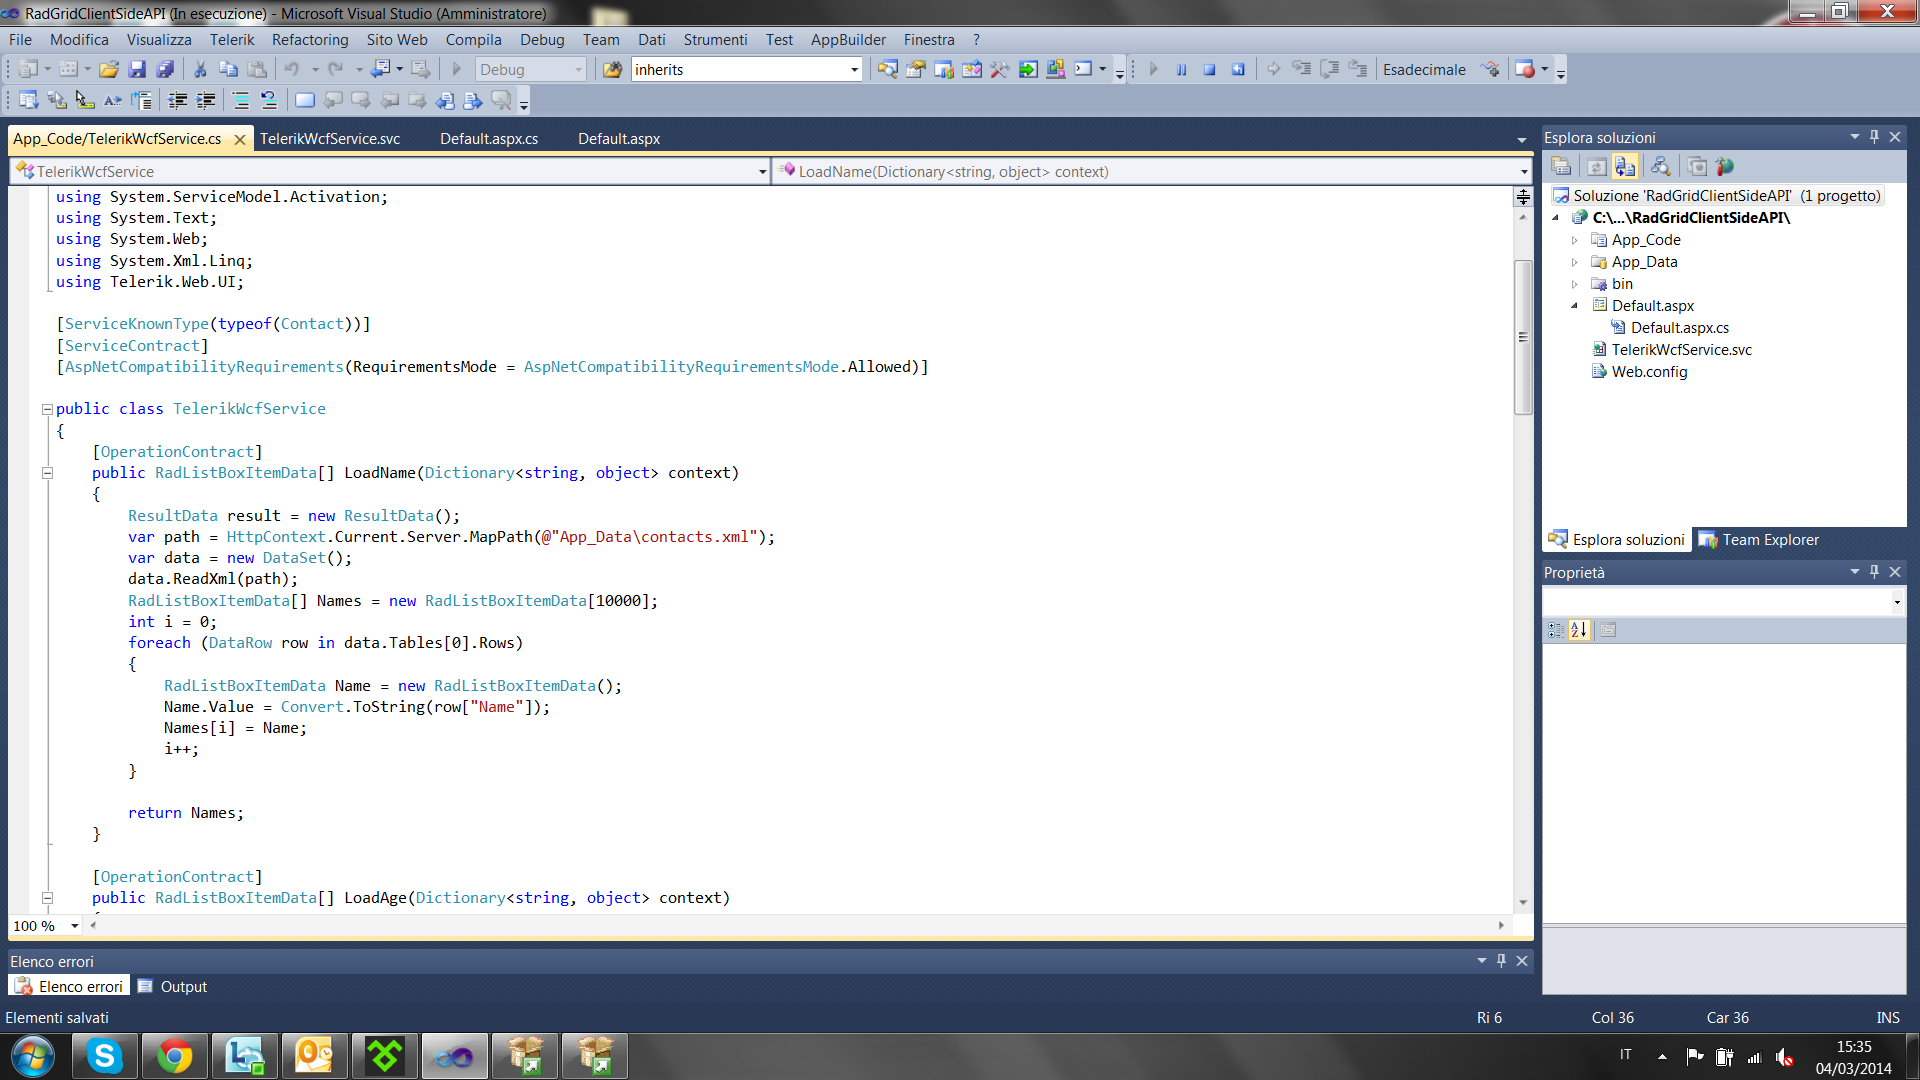Viewport: 1920px width, 1080px height.
Task: Click ASP.NET Configuration icon
Action: click(x=1725, y=167)
